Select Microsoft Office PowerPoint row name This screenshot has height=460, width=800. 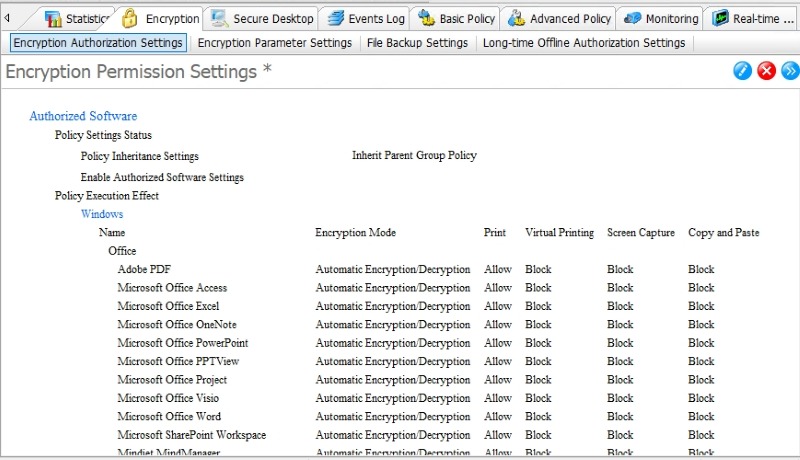tap(183, 343)
